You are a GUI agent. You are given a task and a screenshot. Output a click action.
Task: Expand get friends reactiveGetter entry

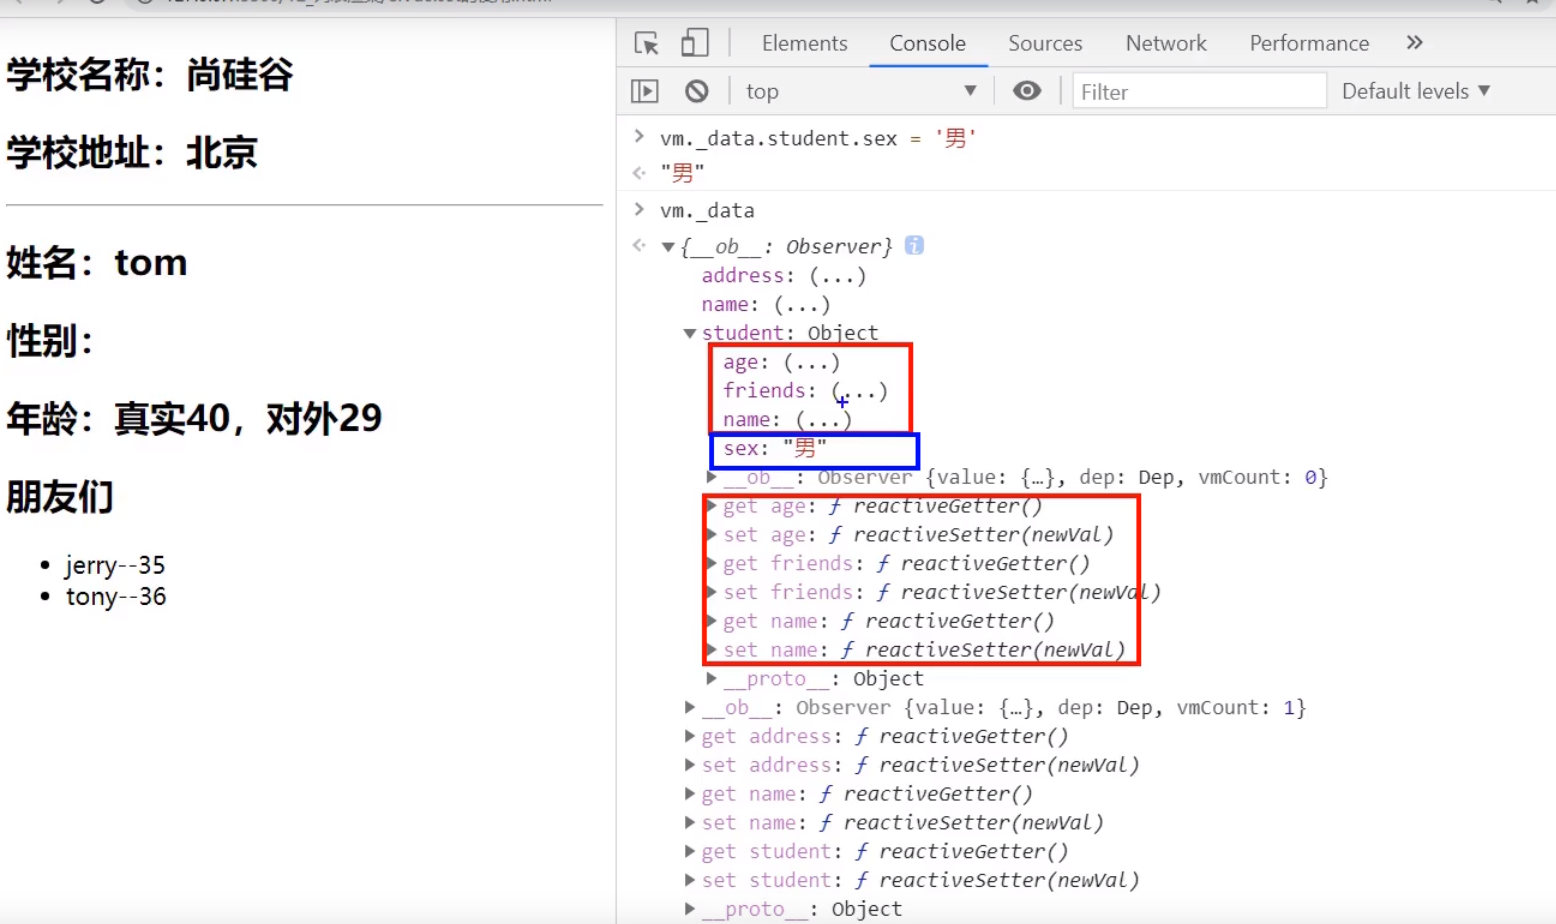tap(712, 564)
